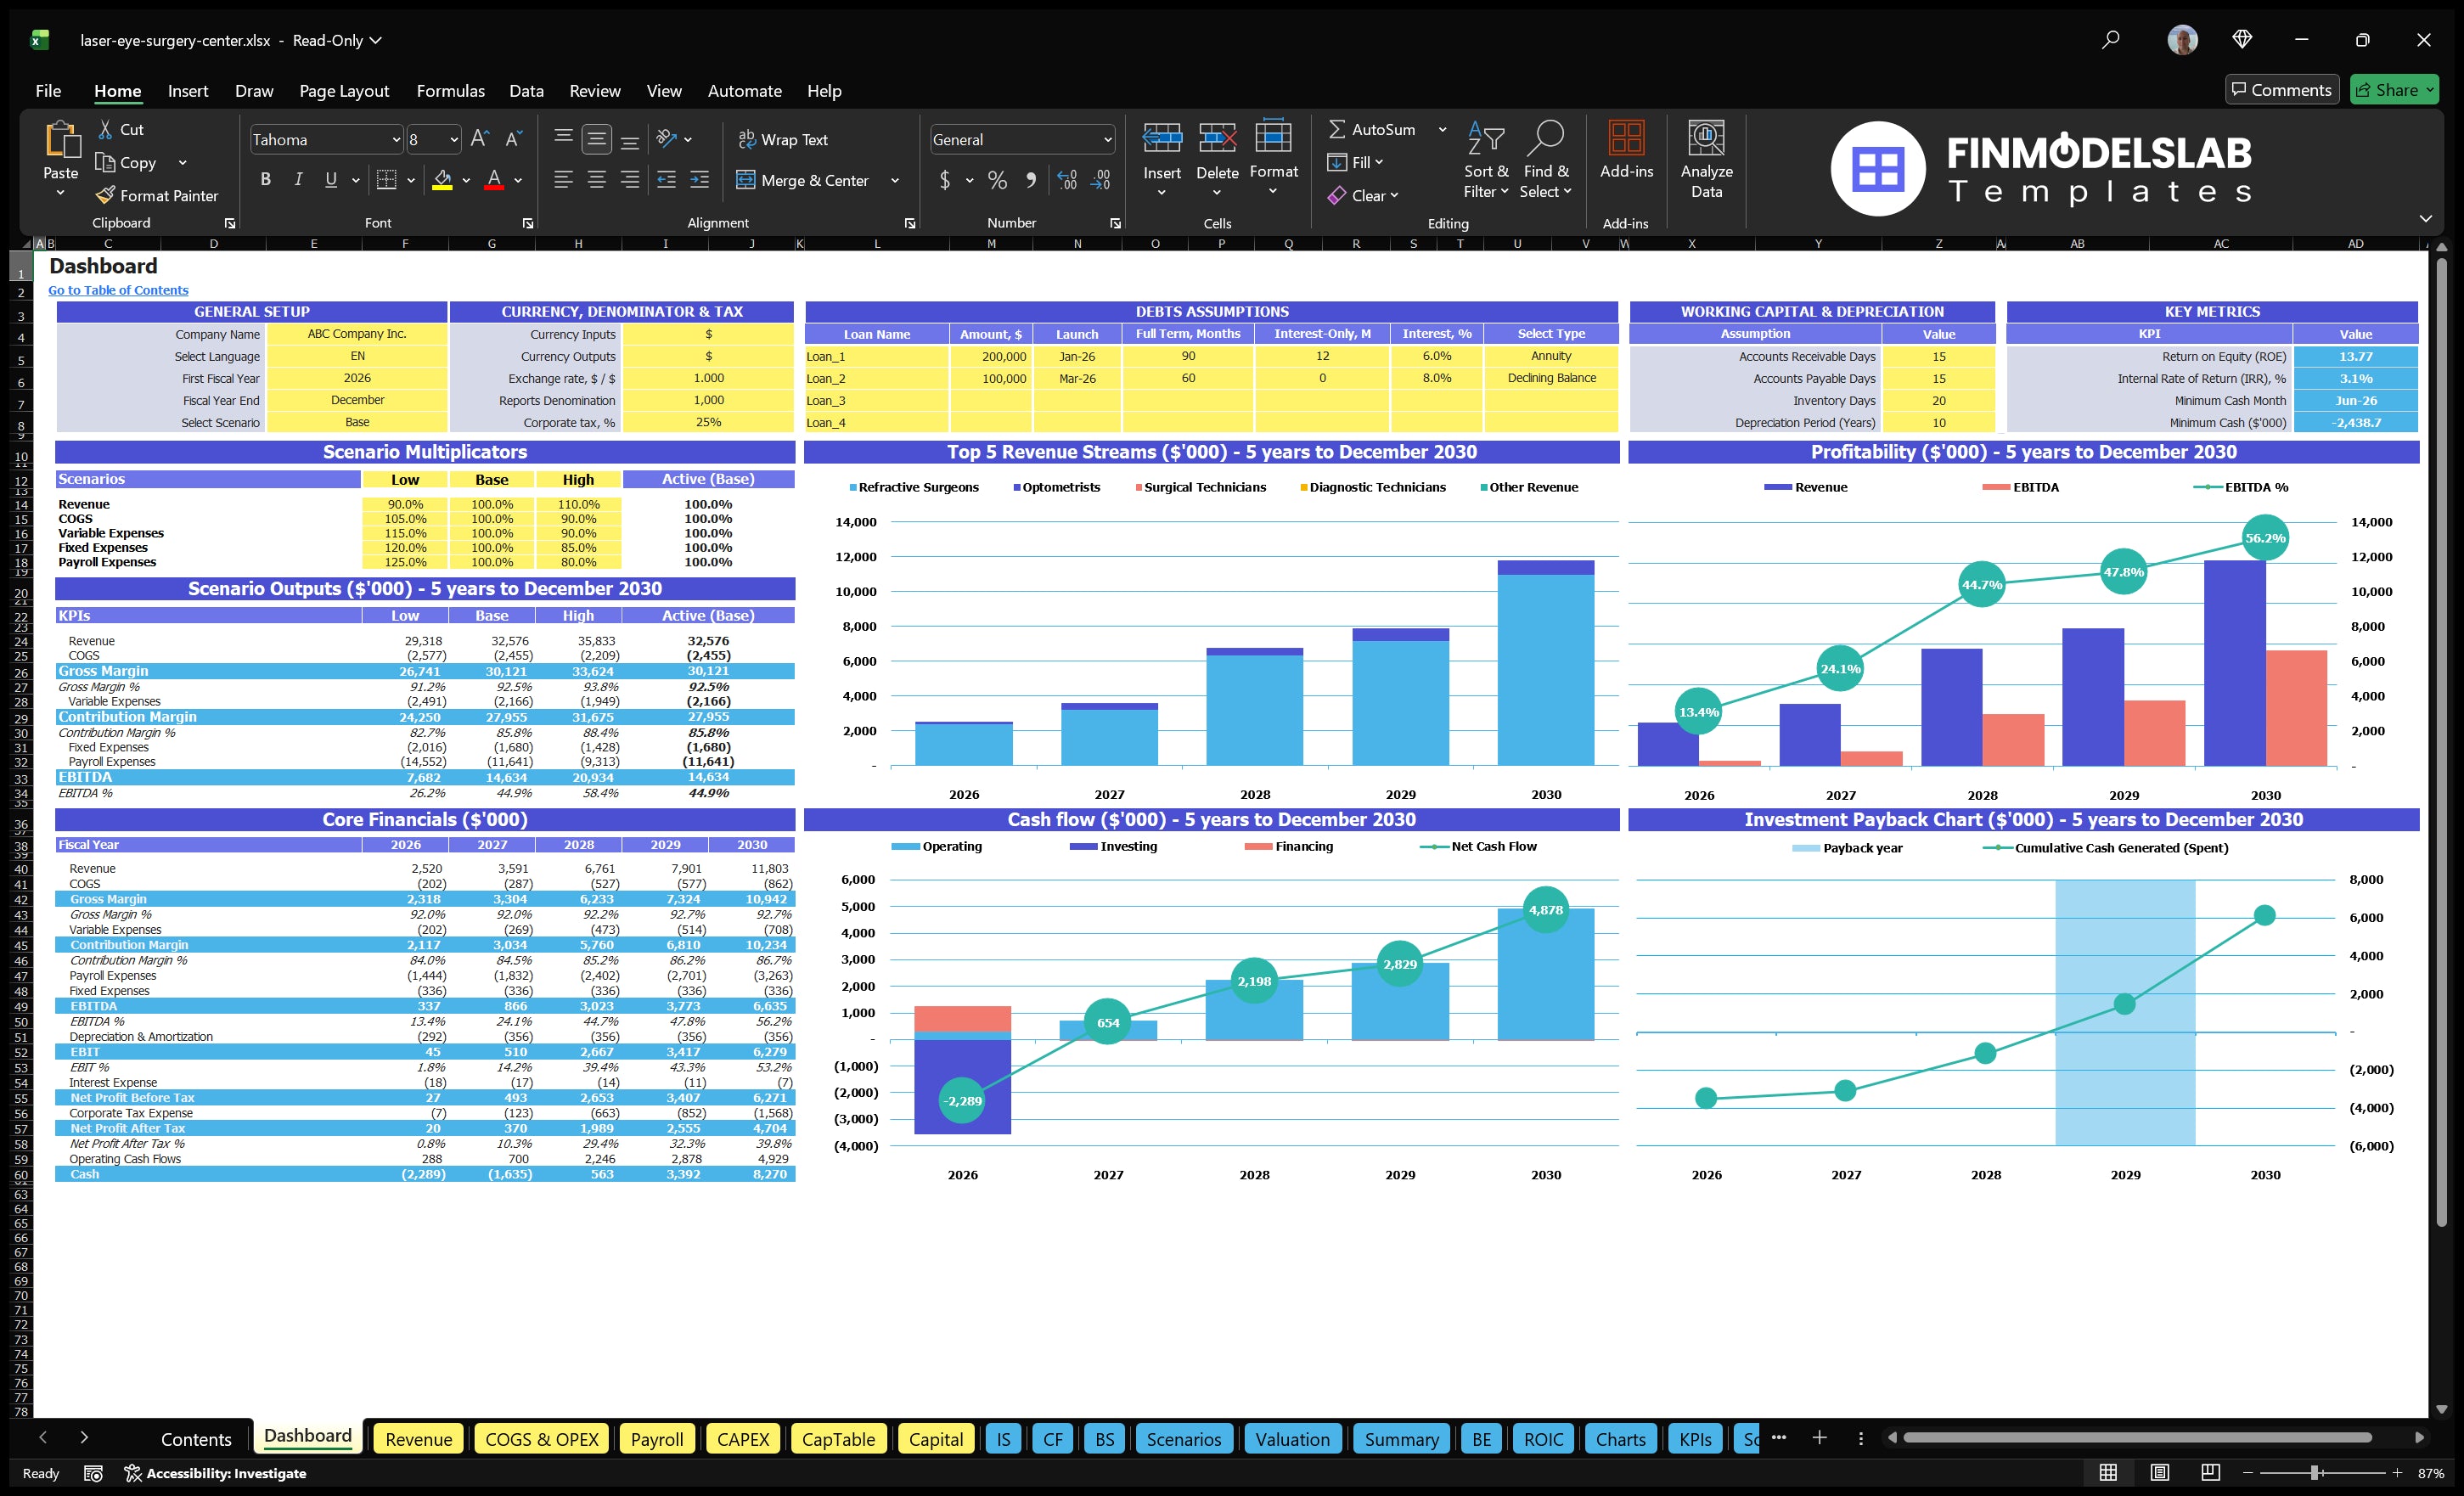Image resolution: width=2464 pixels, height=1496 pixels.
Task: Click the AutoSum icon
Action: pyautogui.click(x=1338, y=129)
